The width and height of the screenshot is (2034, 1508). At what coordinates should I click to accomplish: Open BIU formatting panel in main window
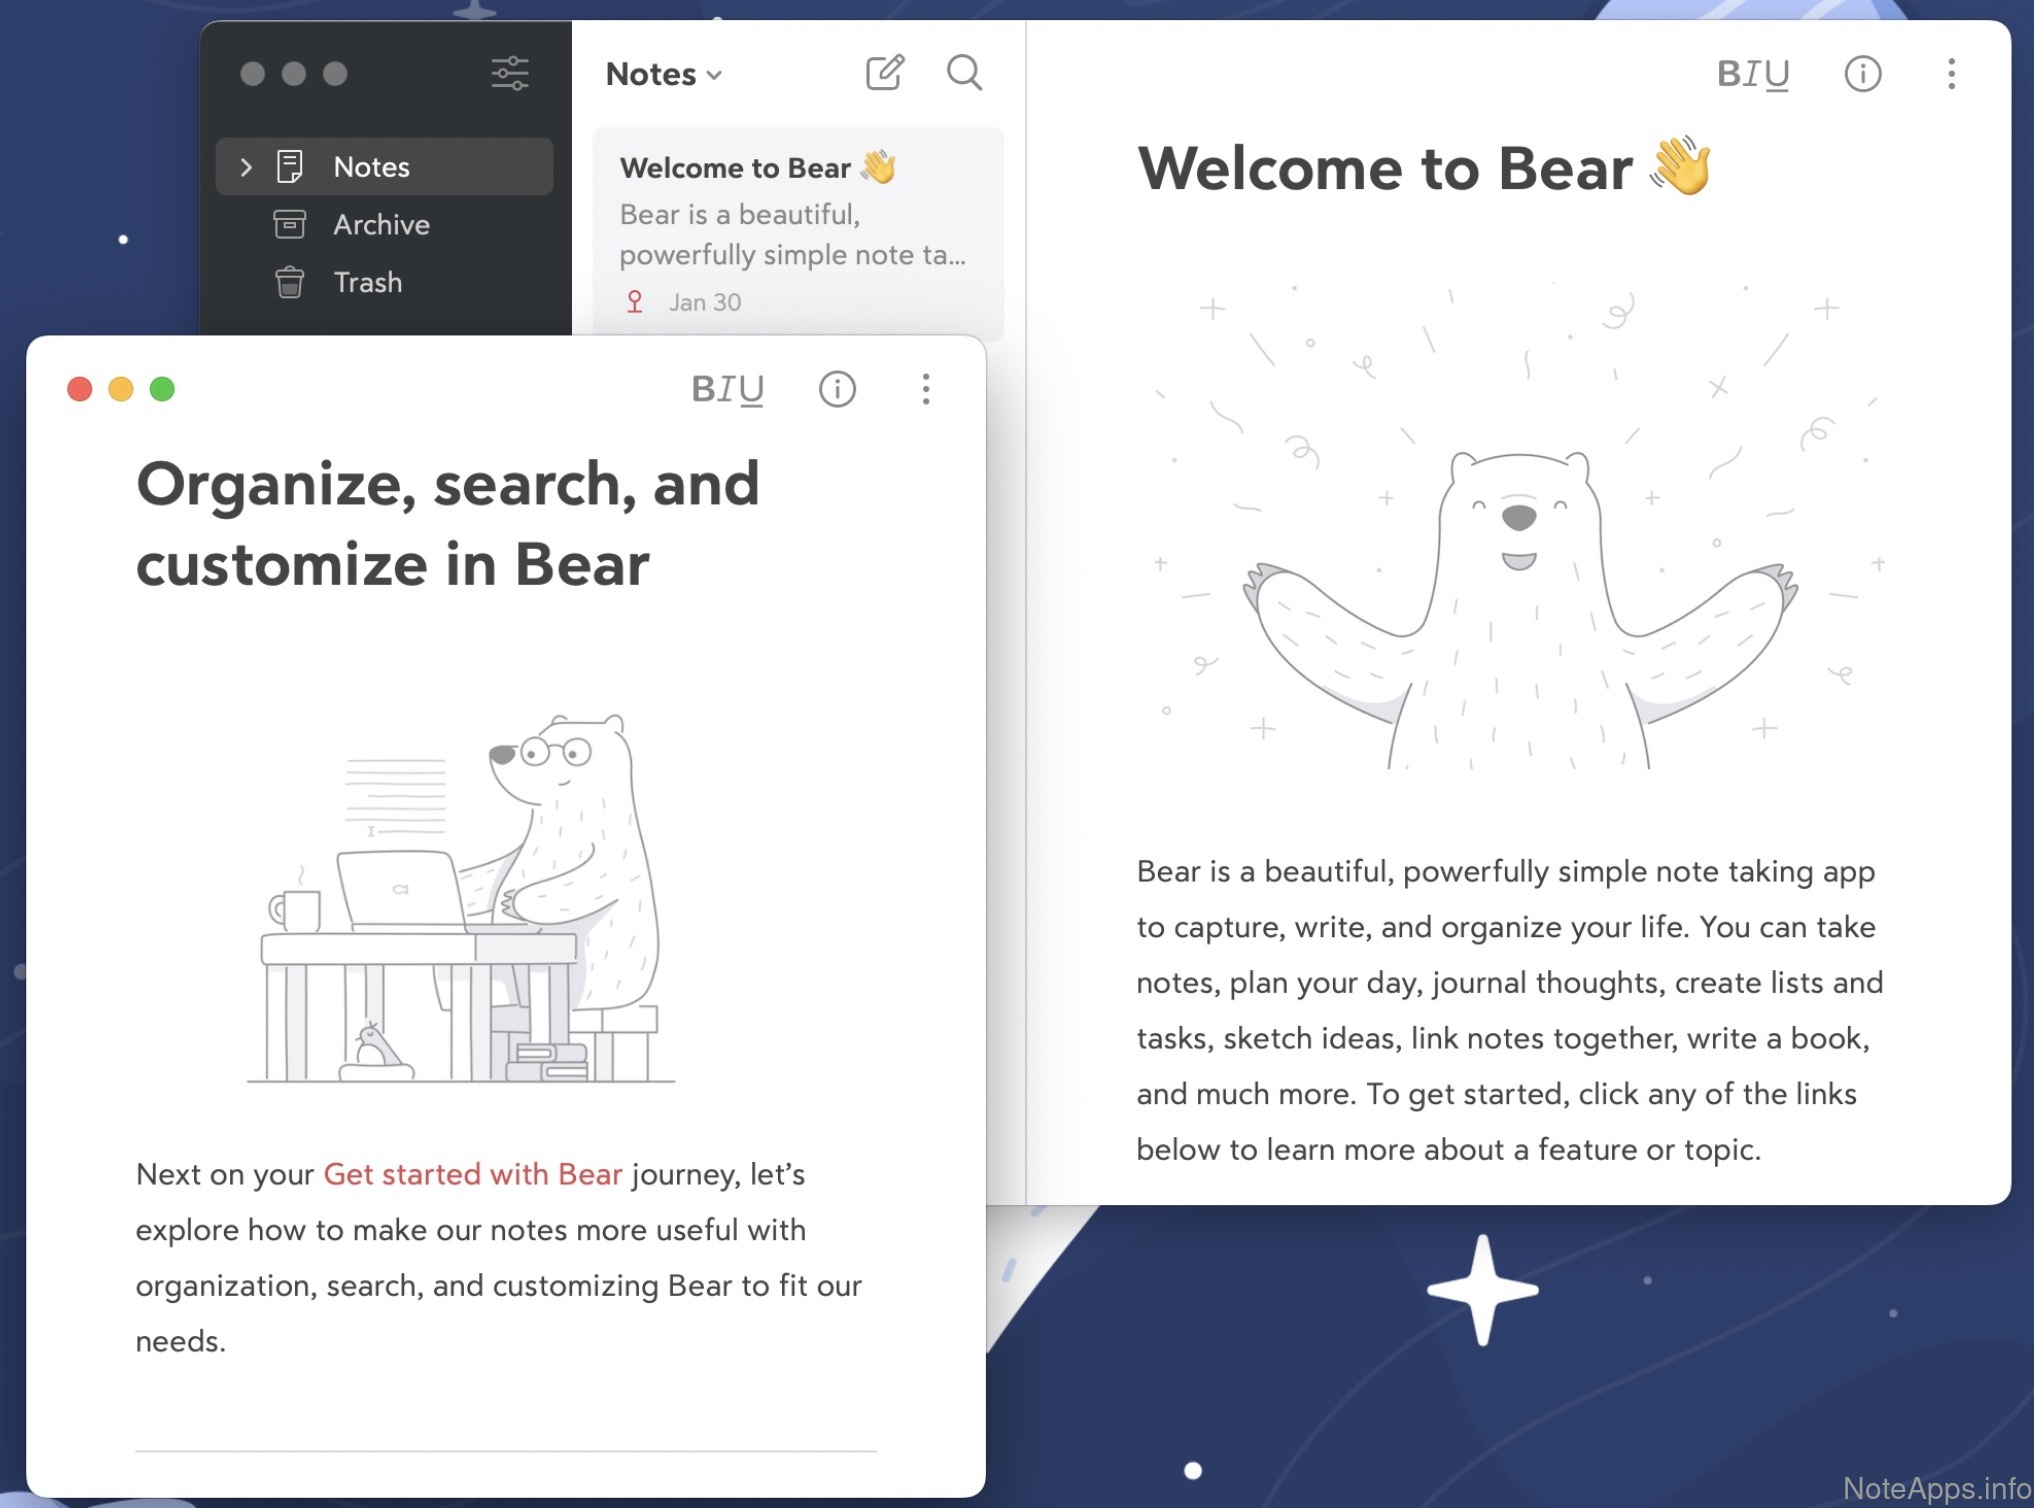coord(1752,74)
